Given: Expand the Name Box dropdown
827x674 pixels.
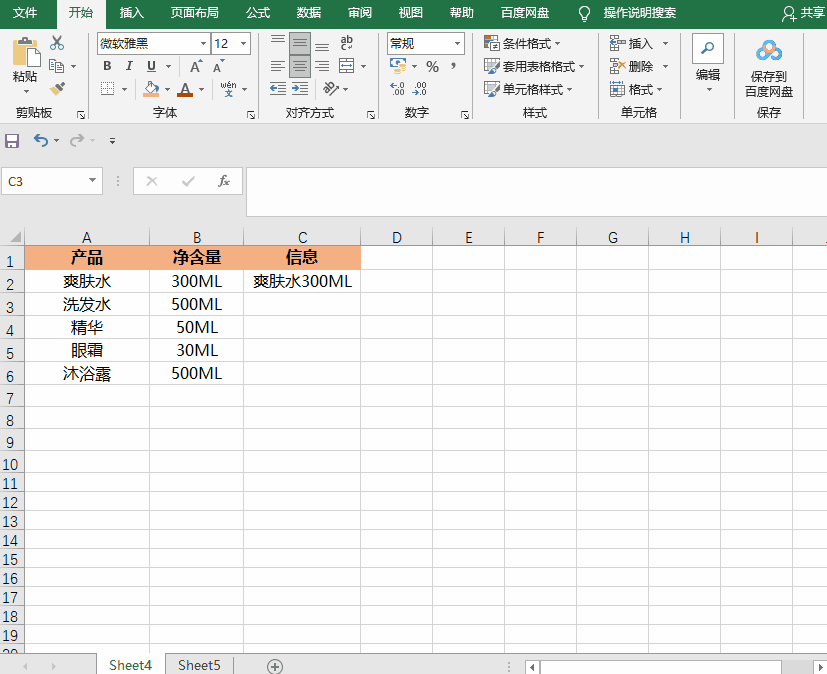Looking at the screenshot, I should [x=92, y=181].
